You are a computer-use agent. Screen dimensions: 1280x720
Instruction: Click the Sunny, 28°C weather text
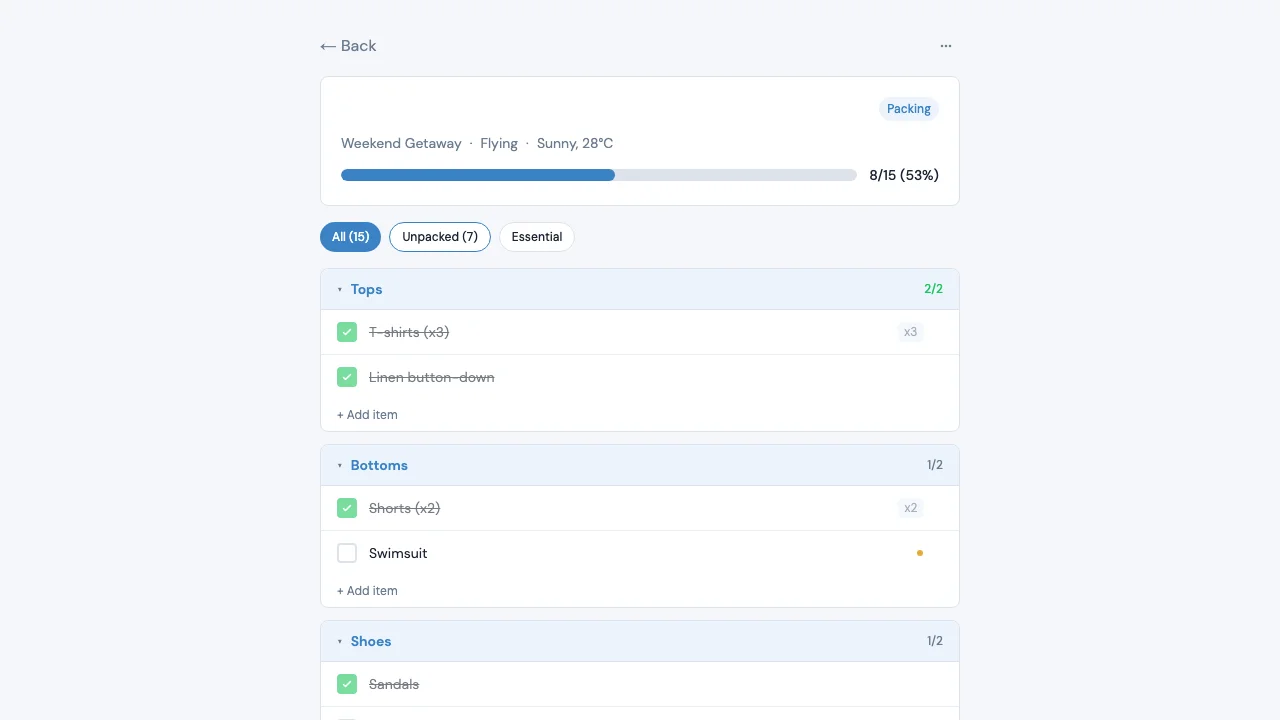click(x=575, y=144)
